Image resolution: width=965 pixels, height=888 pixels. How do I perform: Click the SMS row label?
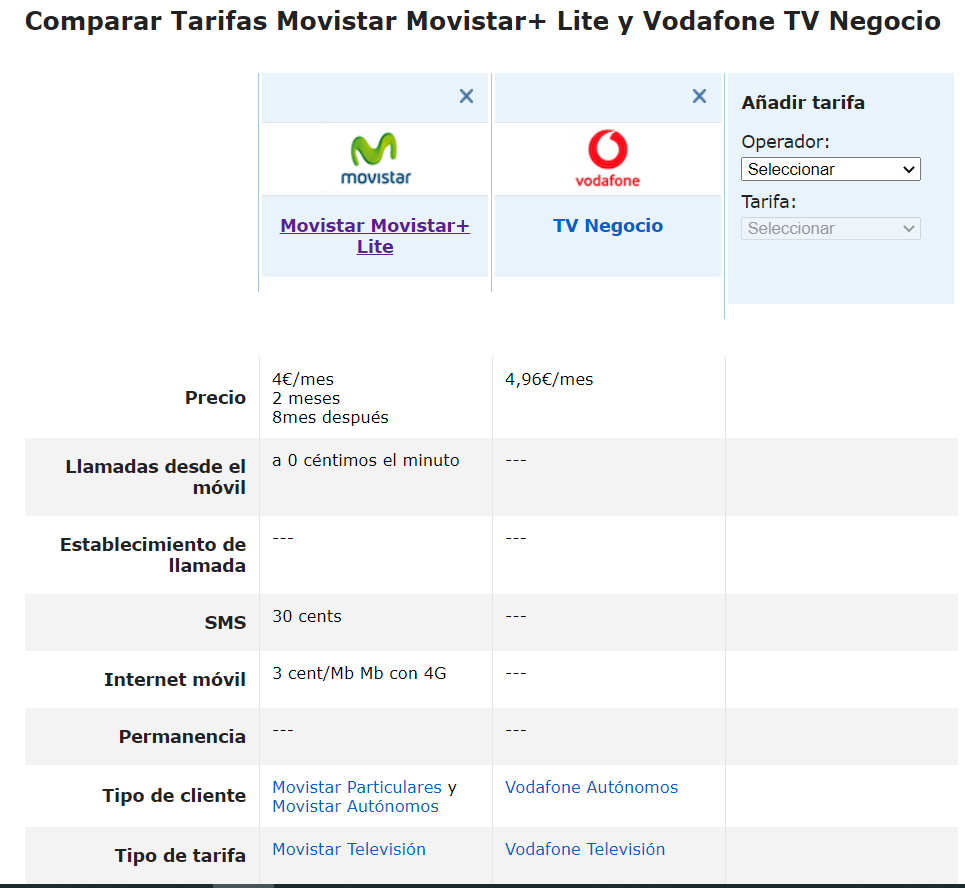click(225, 623)
